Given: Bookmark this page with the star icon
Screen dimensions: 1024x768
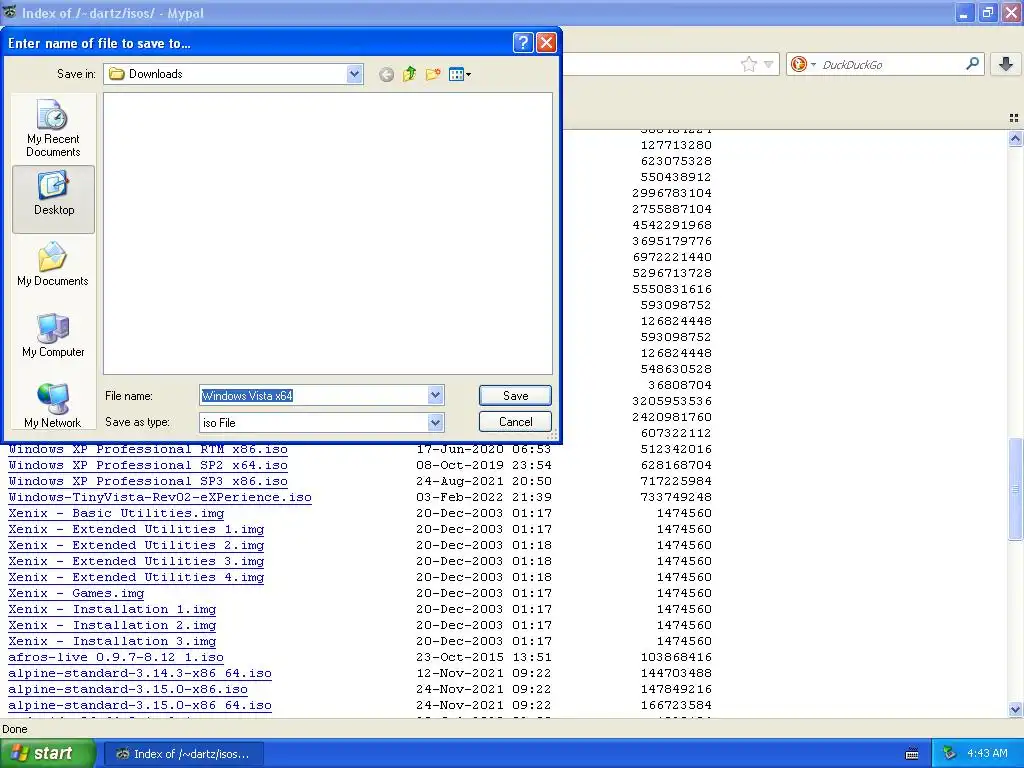Looking at the screenshot, I should point(748,64).
